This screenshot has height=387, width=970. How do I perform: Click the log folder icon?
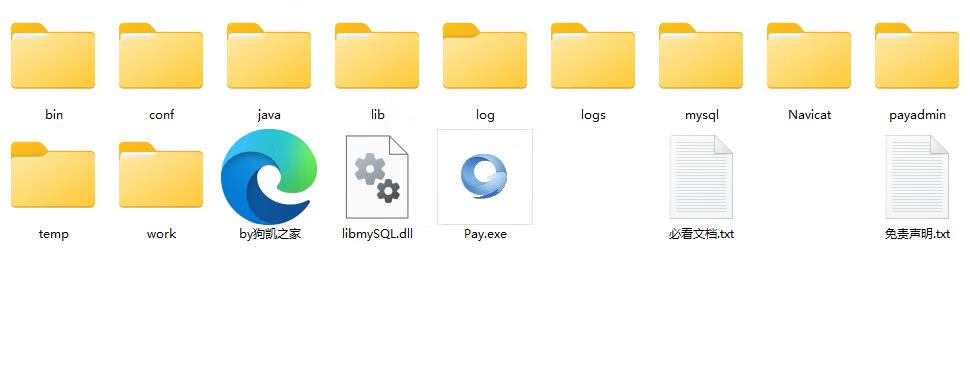click(485, 56)
